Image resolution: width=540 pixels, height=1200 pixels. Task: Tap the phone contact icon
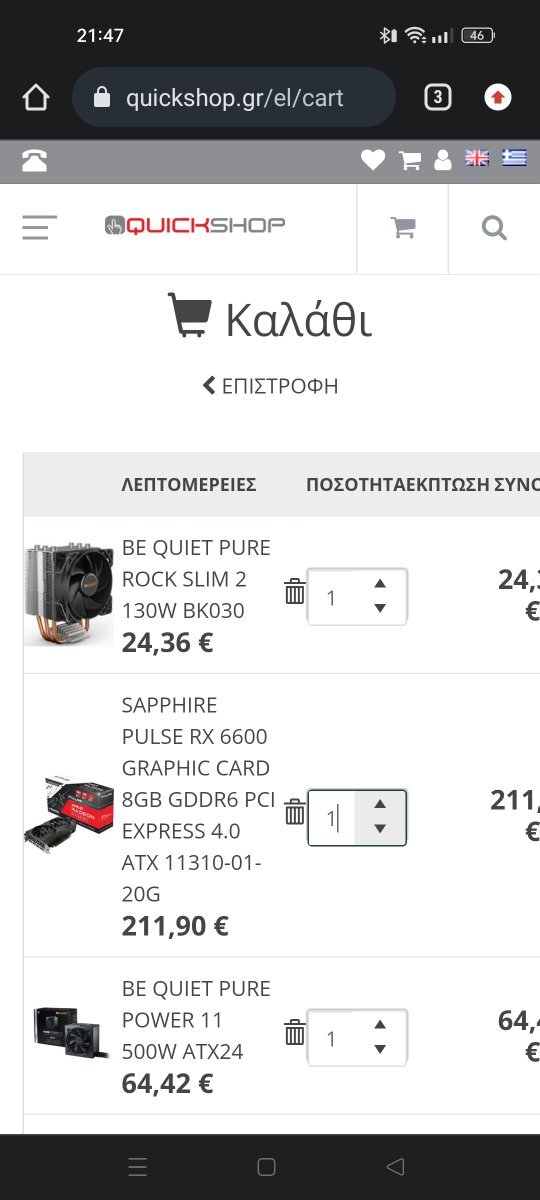click(x=34, y=160)
